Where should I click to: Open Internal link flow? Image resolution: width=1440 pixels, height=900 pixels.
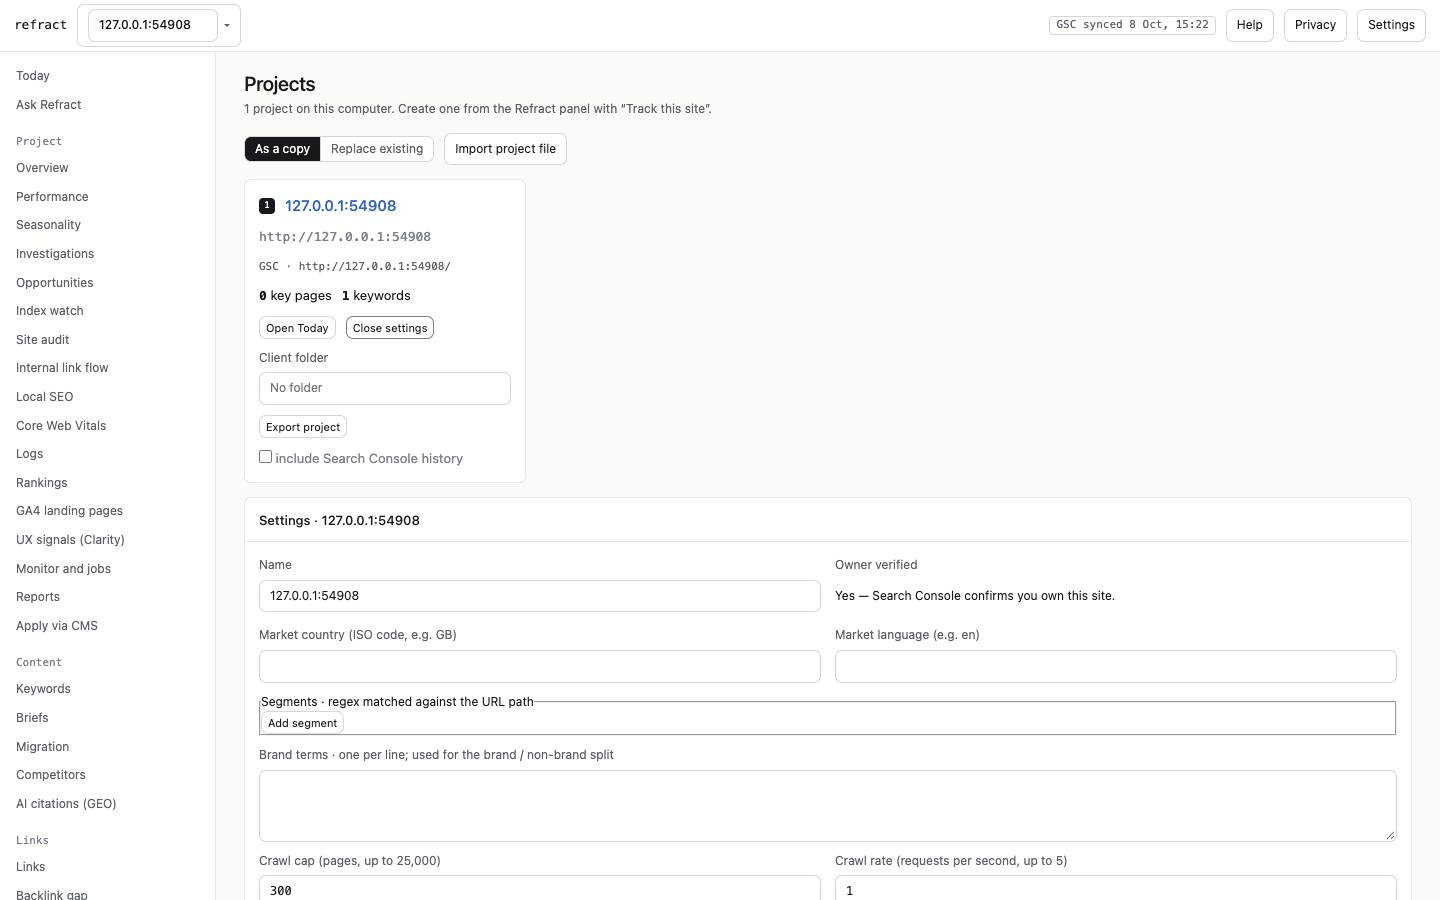pyautogui.click(x=62, y=368)
